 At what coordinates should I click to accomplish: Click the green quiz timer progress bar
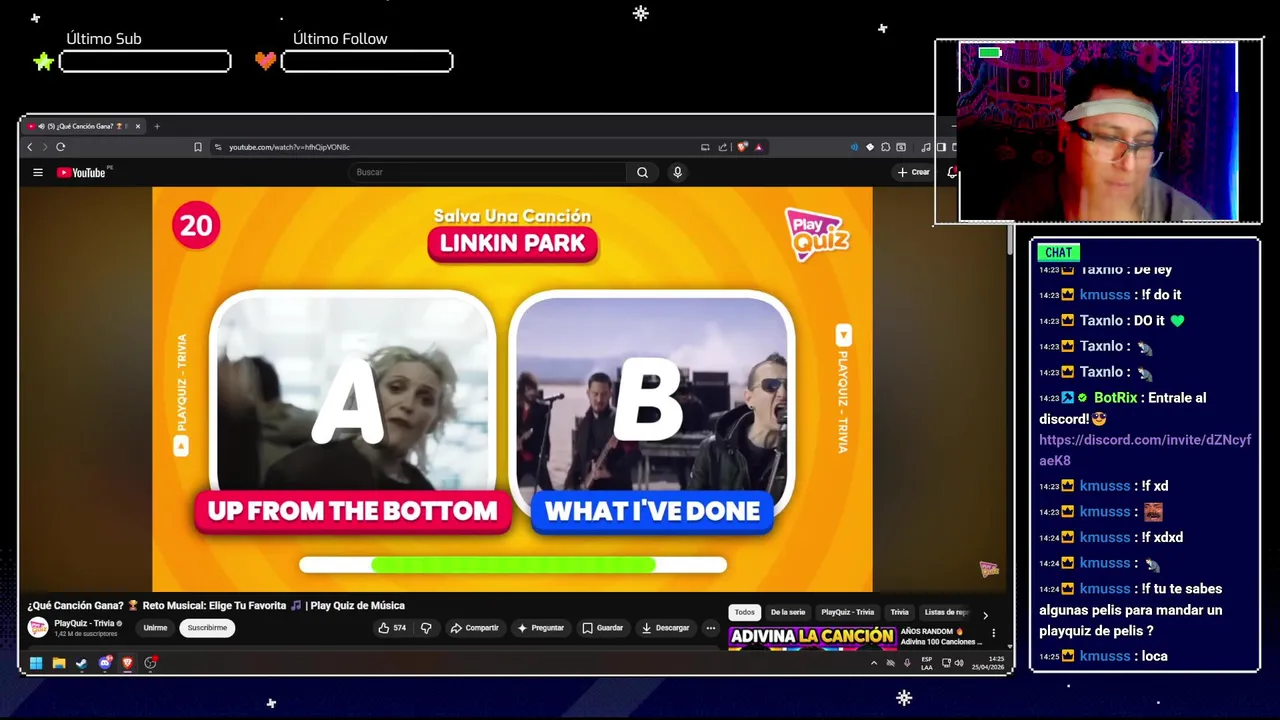pos(513,565)
